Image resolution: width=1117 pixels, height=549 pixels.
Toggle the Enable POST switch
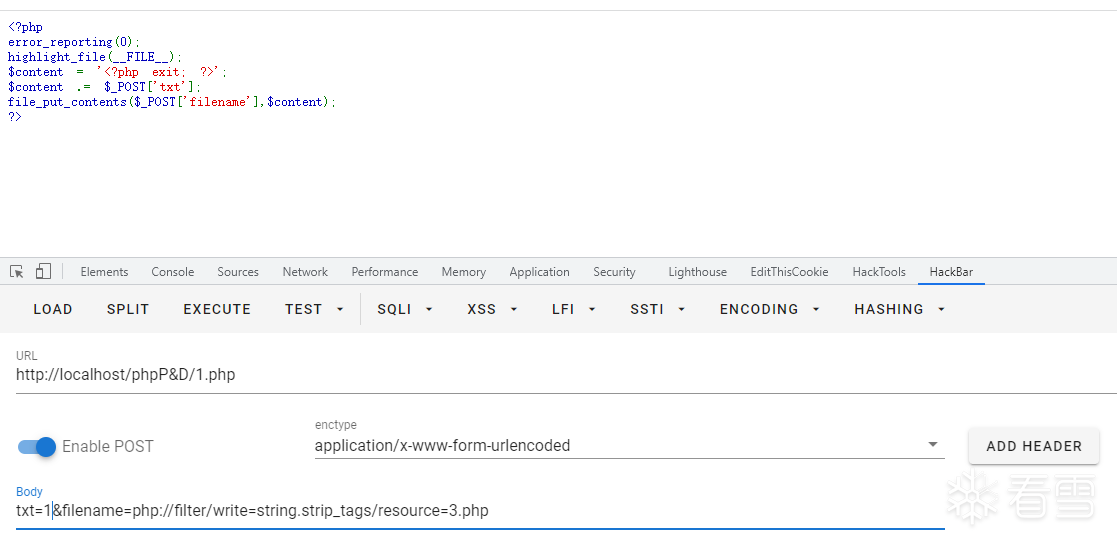[37, 446]
